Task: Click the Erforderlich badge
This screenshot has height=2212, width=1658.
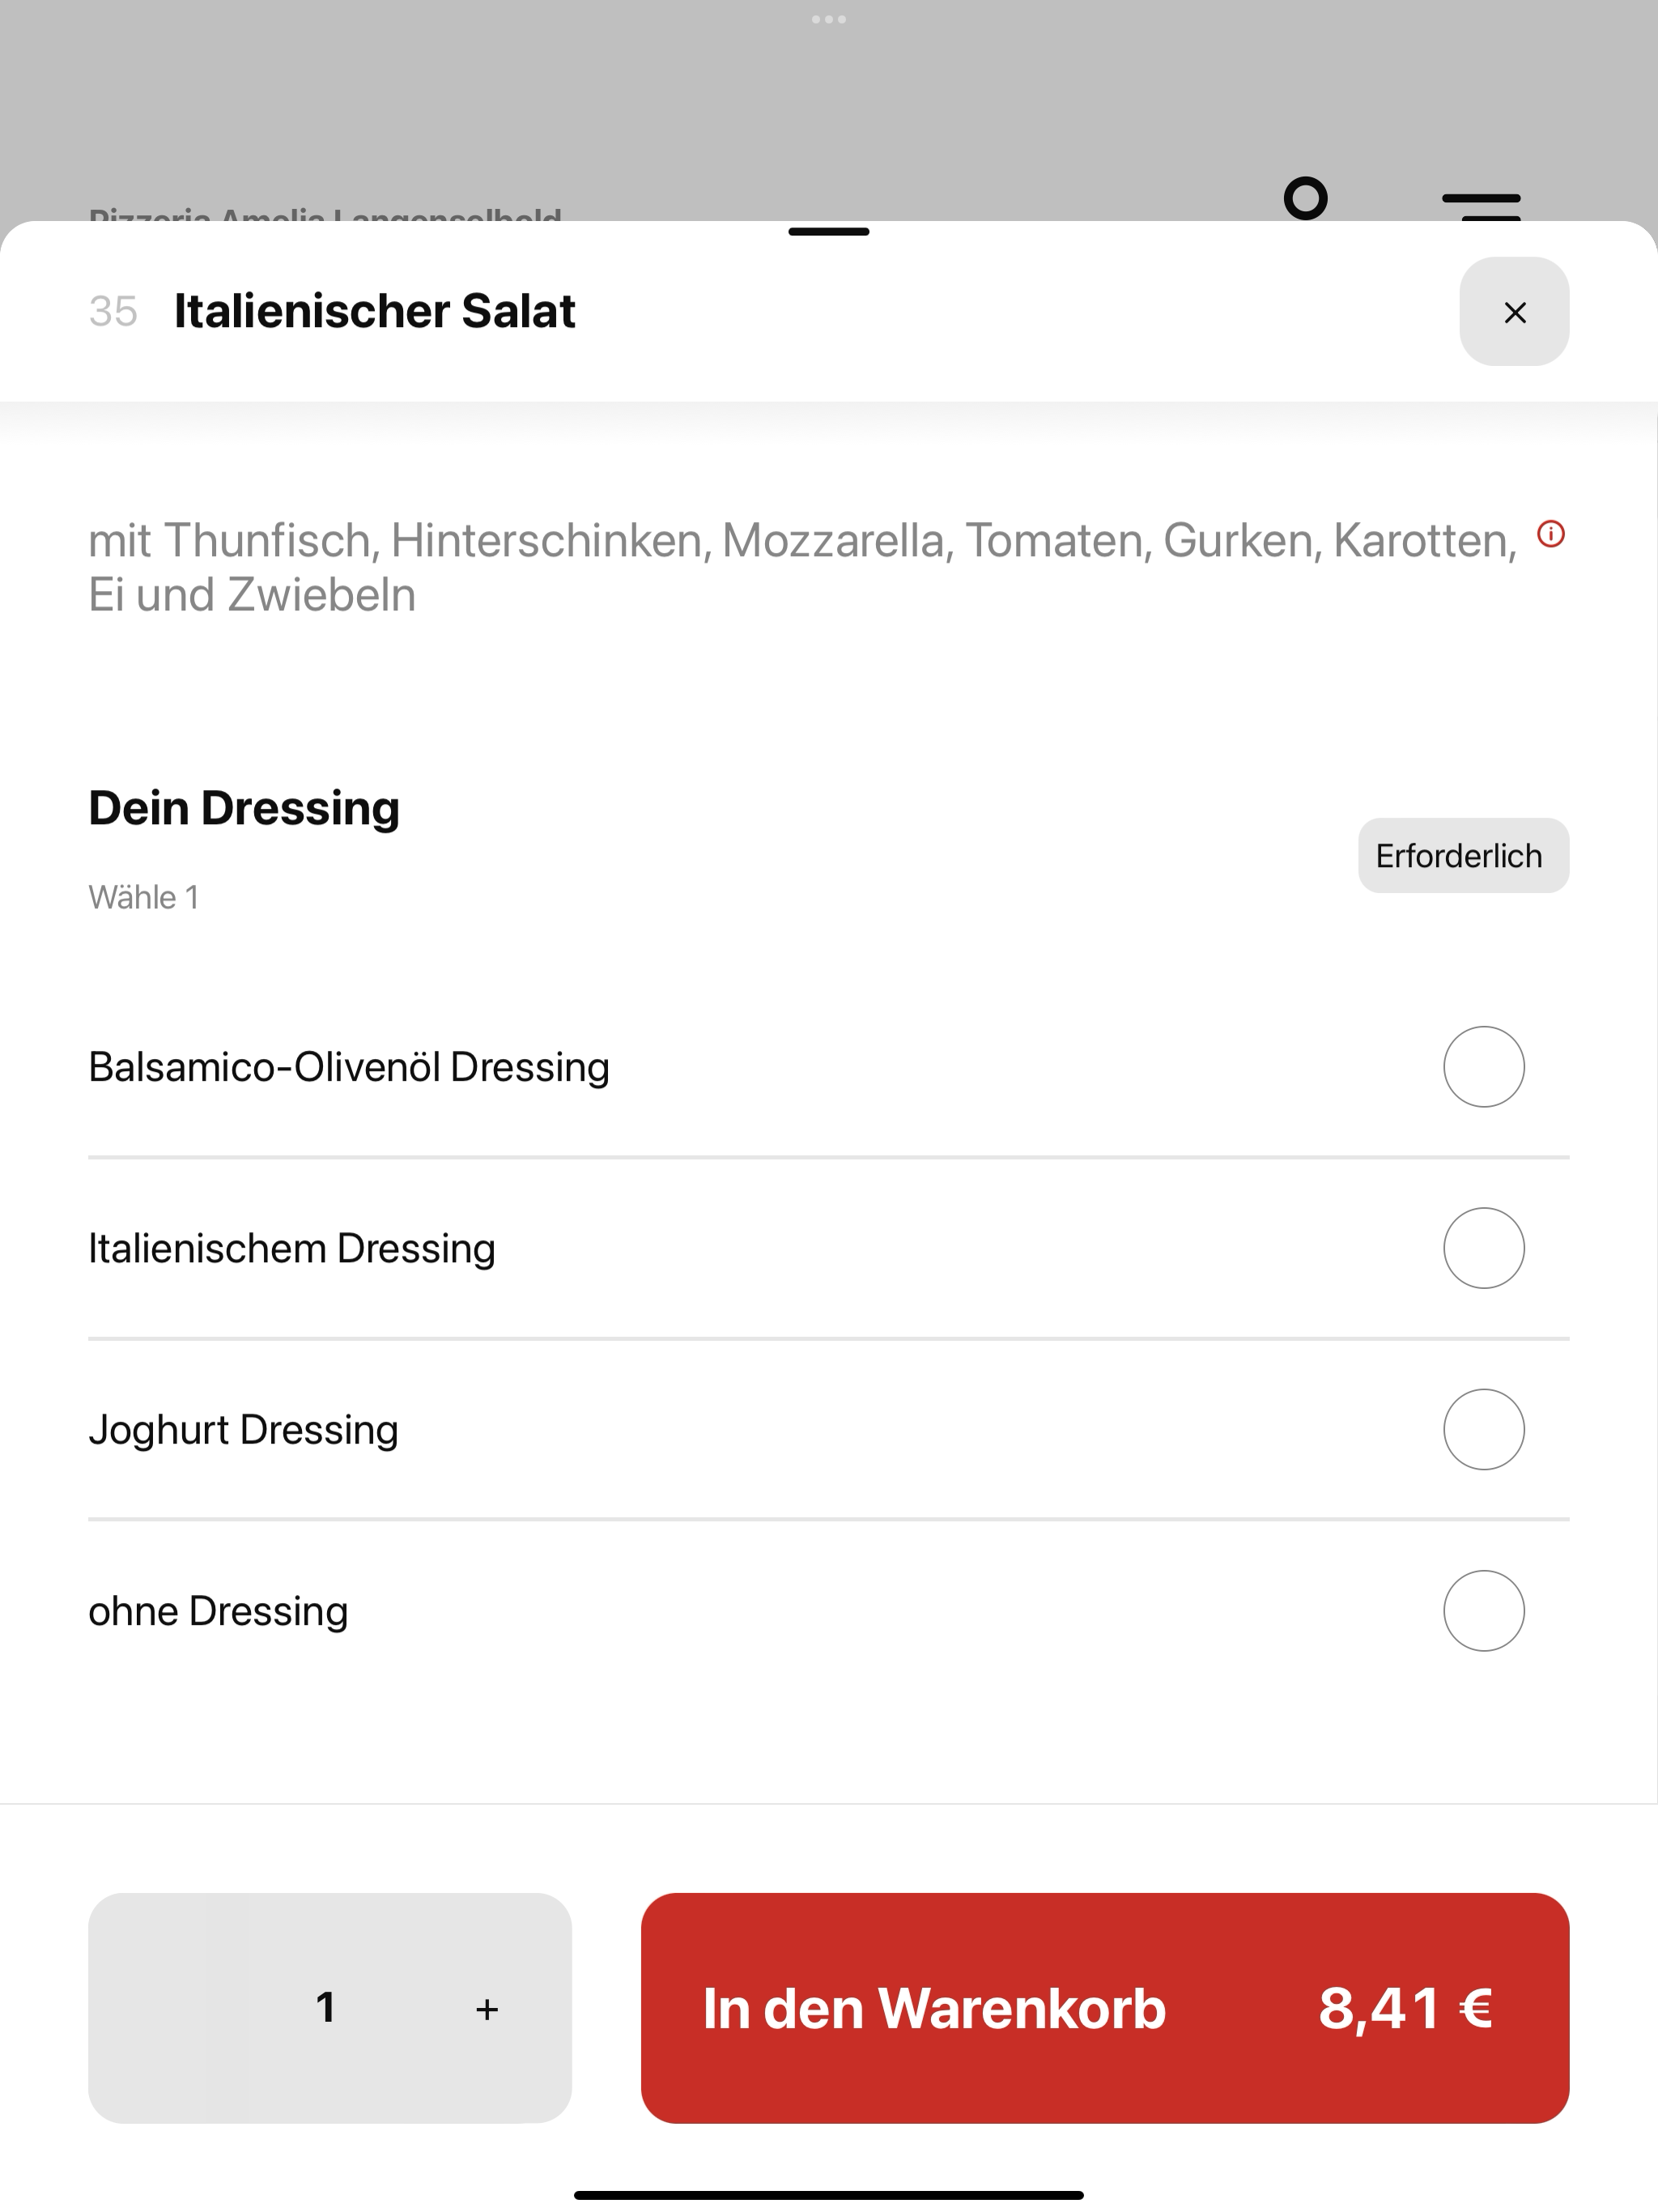Action: (x=1463, y=855)
